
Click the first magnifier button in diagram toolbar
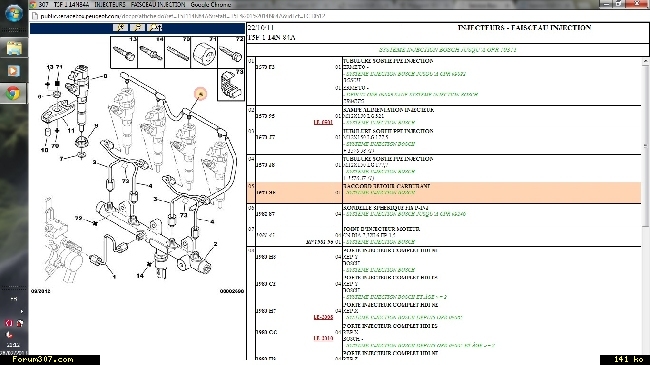(x=121, y=28)
